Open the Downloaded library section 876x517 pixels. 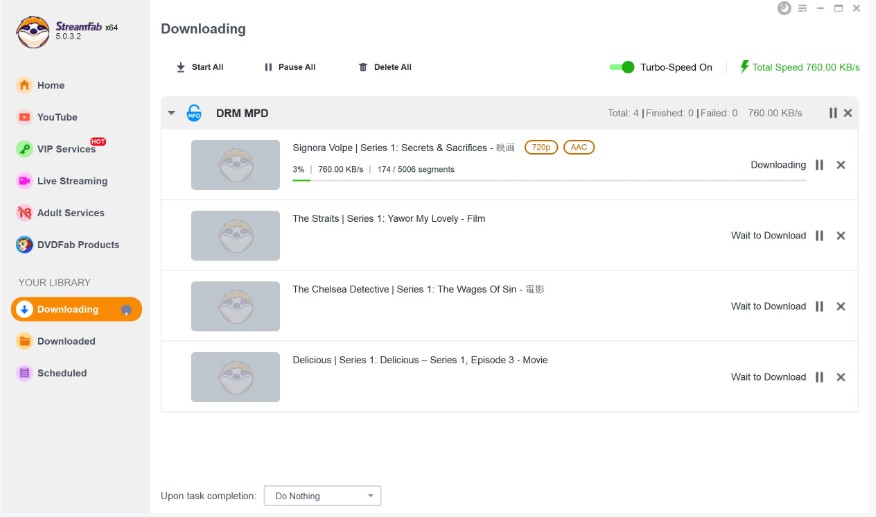[66, 341]
